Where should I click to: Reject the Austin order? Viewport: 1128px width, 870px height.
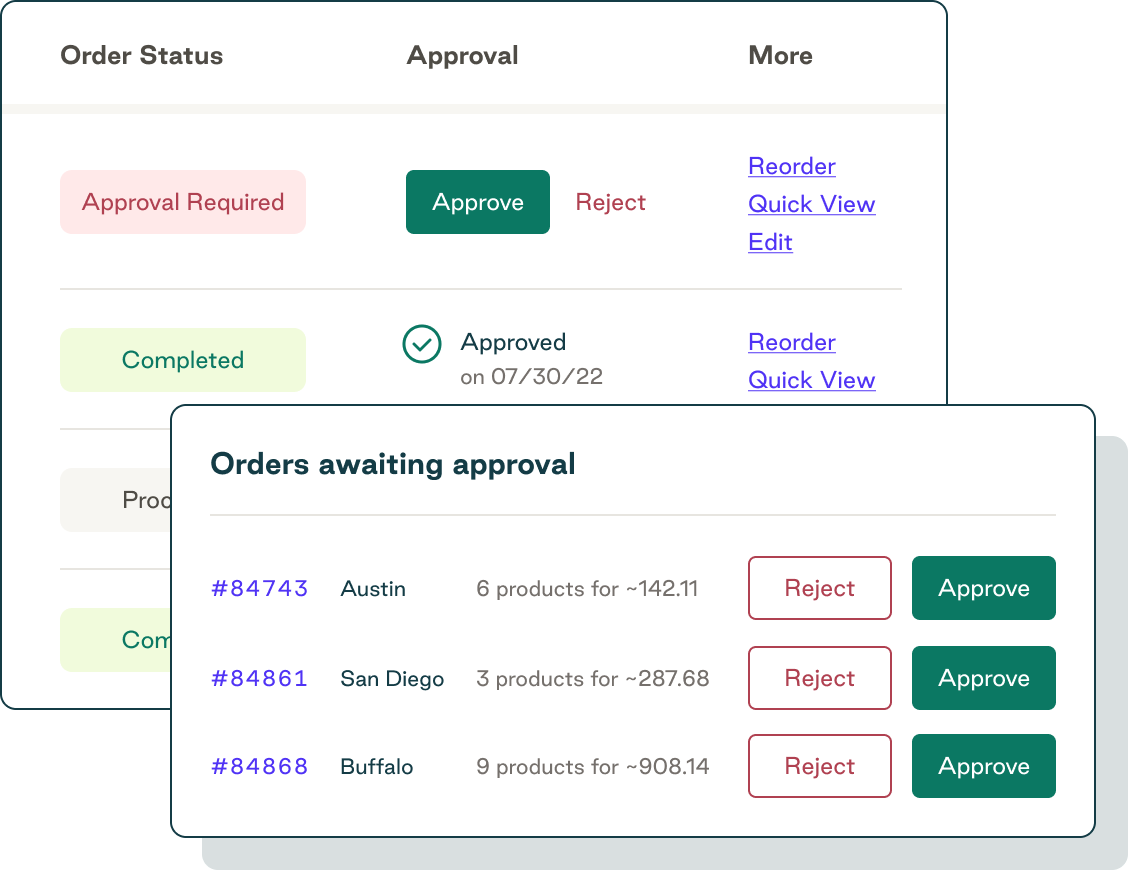coord(819,588)
